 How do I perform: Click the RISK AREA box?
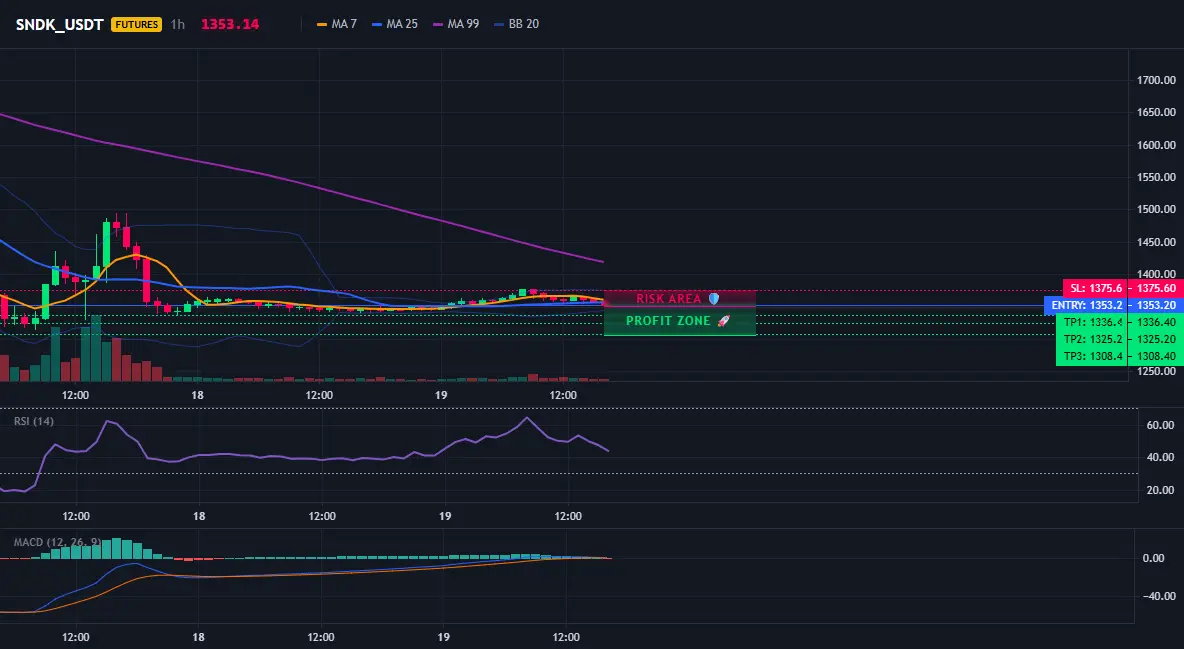[x=680, y=298]
